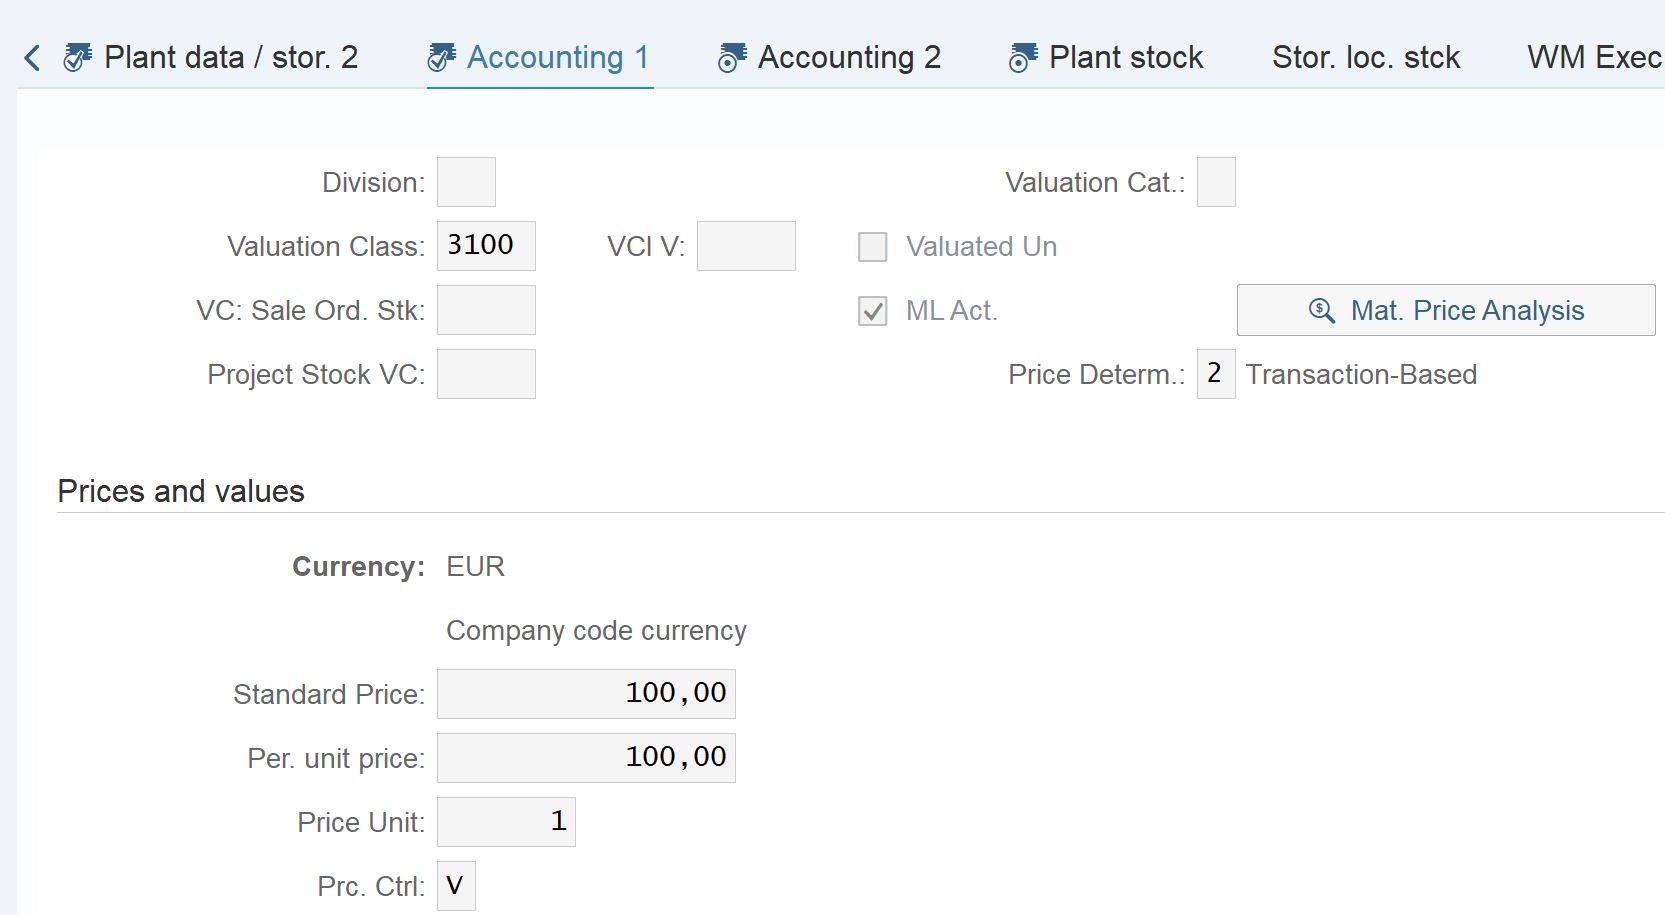1665x915 pixels.
Task: Switch to the Accounting 1 tab
Action: 540,58
